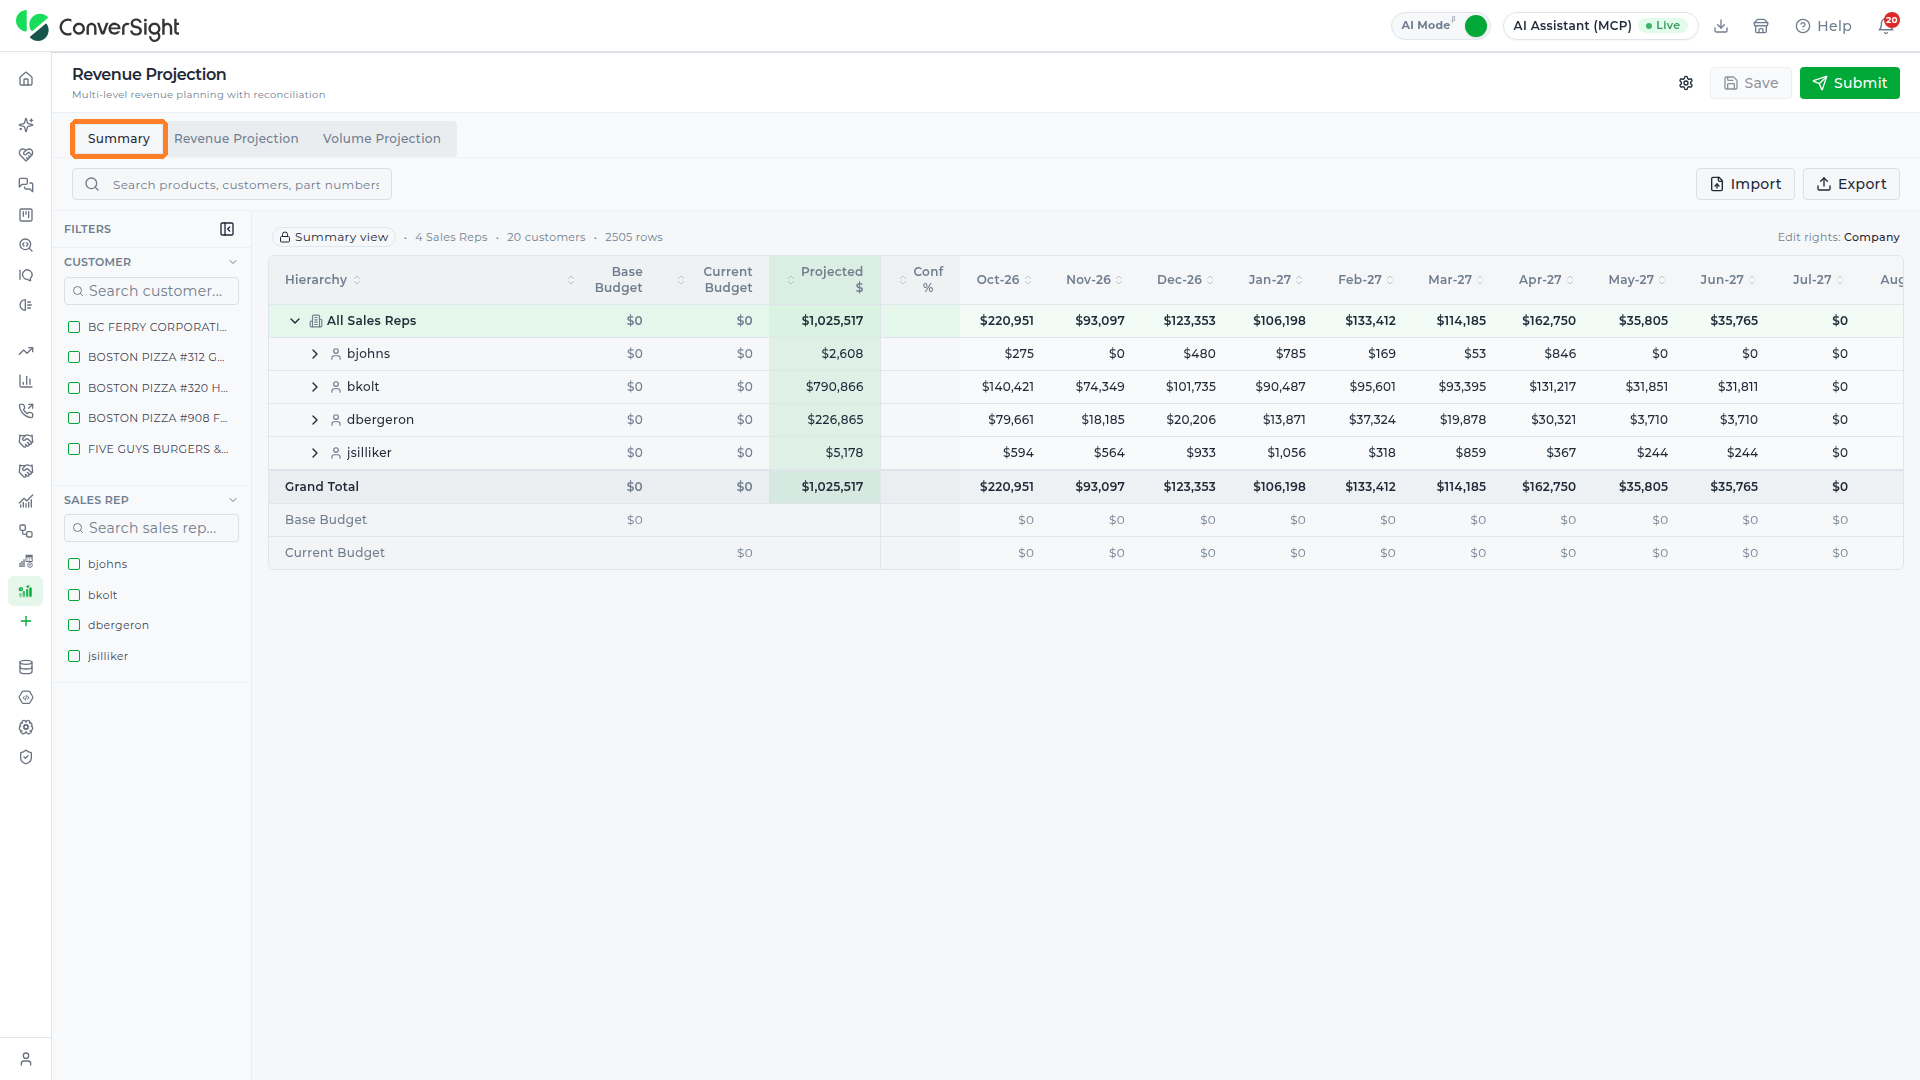Check the bkolt sales rep filter
Image resolution: width=1920 pixels, height=1080 pixels.
(x=74, y=595)
